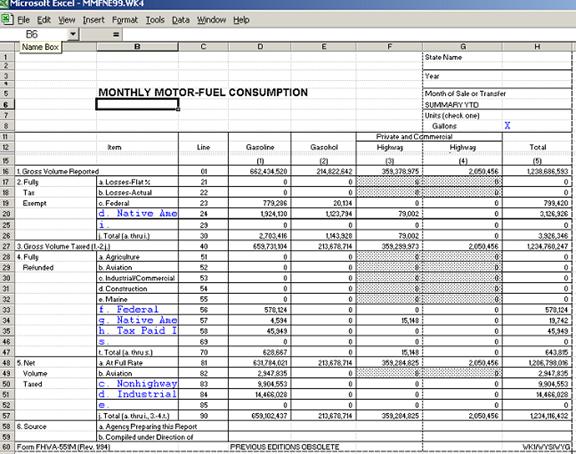Viewport: 576px width, 454px height.
Task: Open the Insert menu
Action: point(93,20)
